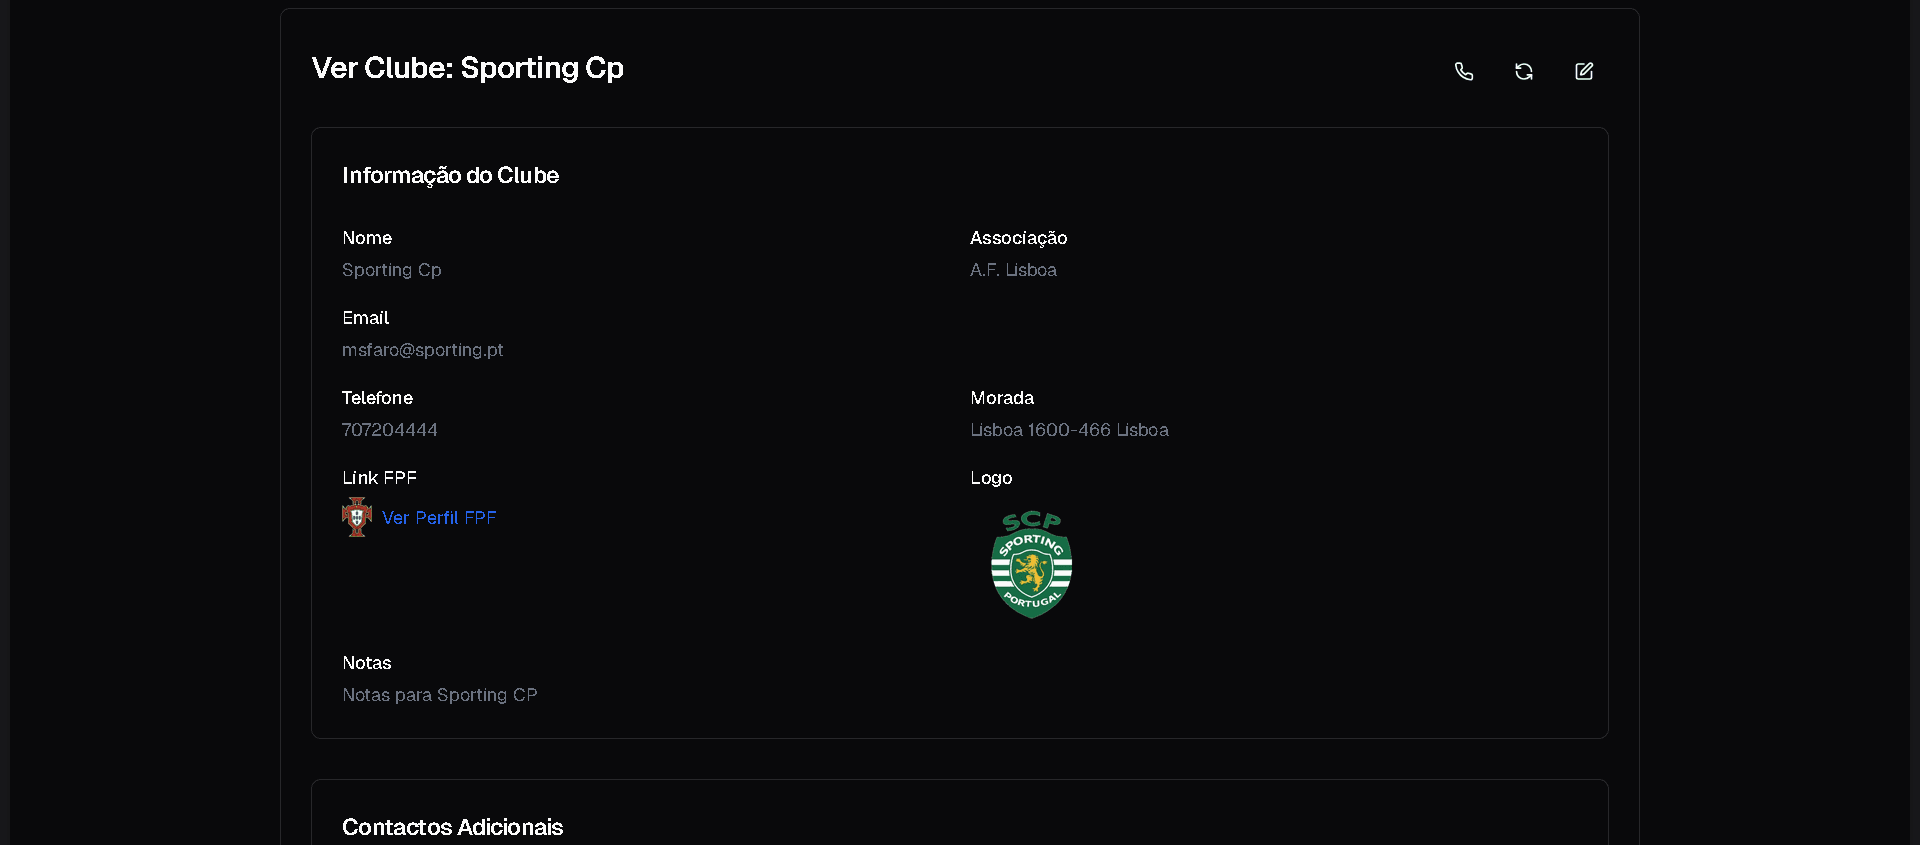The height and width of the screenshot is (845, 1920).
Task: Click the Telefone field label
Action: tap(377, 398)
